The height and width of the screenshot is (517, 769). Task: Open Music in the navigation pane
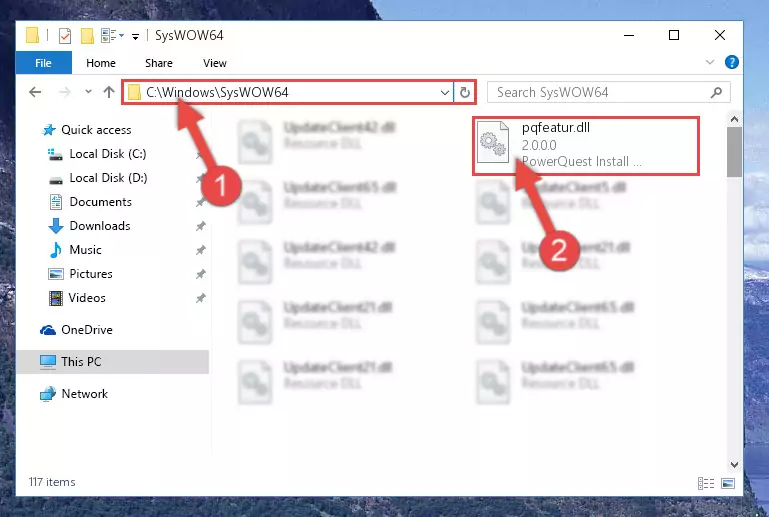pos(85,250)
